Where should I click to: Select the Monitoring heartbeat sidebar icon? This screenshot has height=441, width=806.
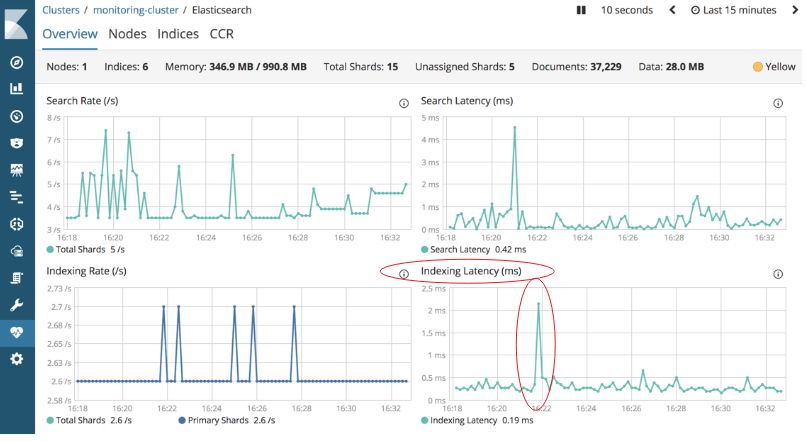[x=16, y=333]
